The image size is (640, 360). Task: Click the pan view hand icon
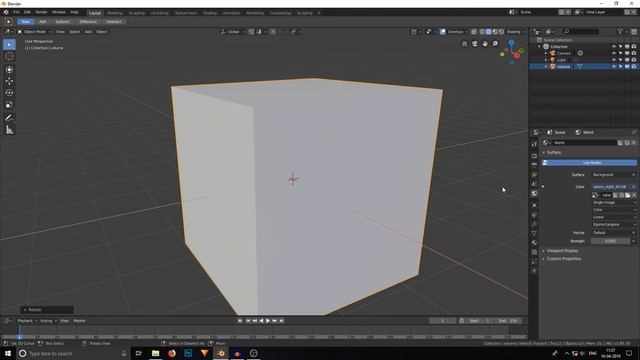[x=485, y=44]
